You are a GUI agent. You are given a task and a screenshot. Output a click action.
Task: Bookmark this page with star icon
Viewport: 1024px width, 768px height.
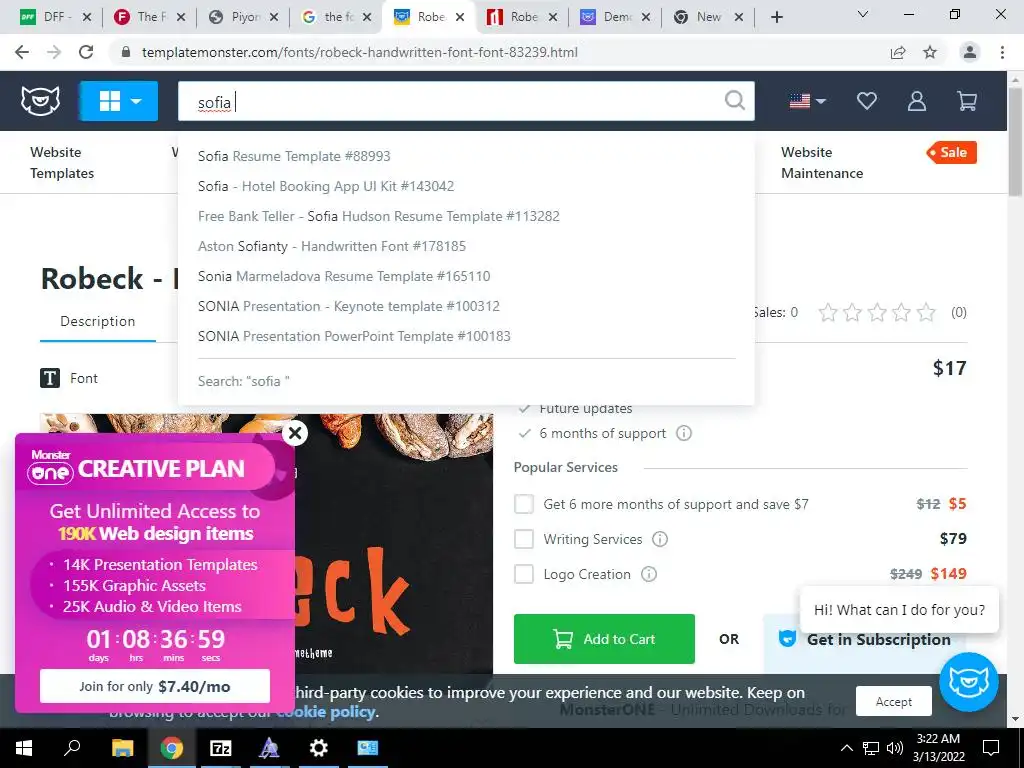(x=930, y=52)
